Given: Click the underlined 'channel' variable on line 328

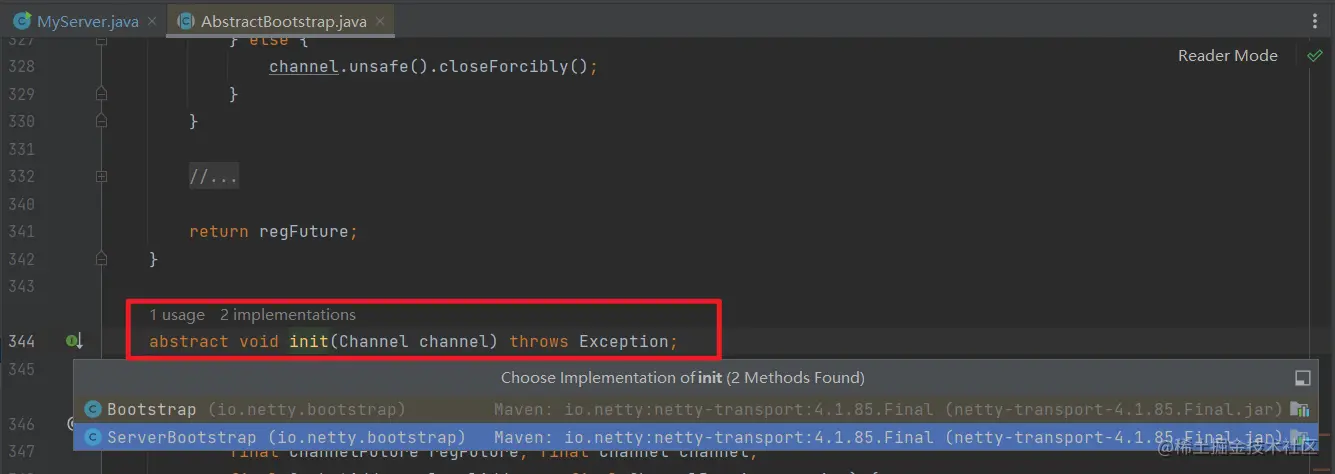Looking at the screenshot, I should pos(304,67).
